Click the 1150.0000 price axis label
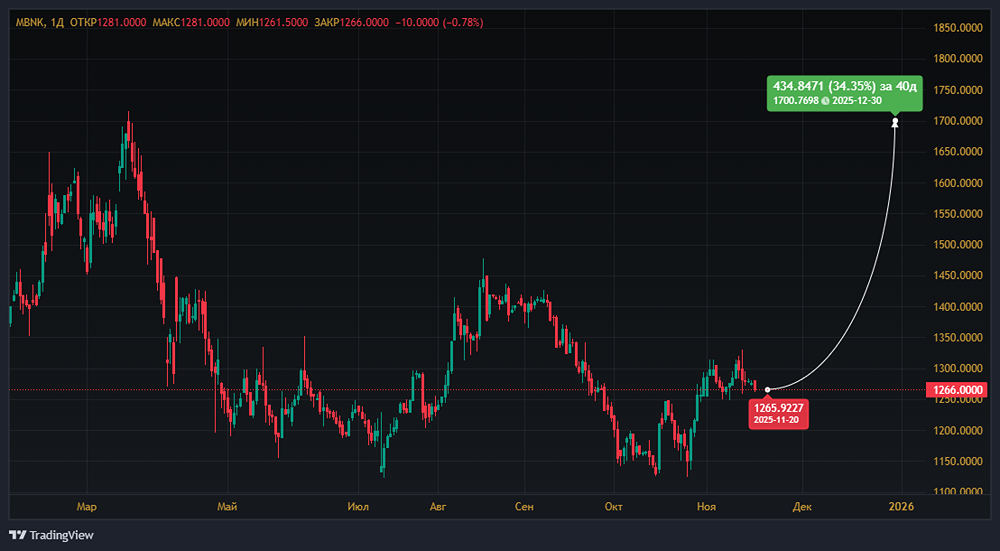Viewport: 1000px width, 551px height. [x=956, y=461]
